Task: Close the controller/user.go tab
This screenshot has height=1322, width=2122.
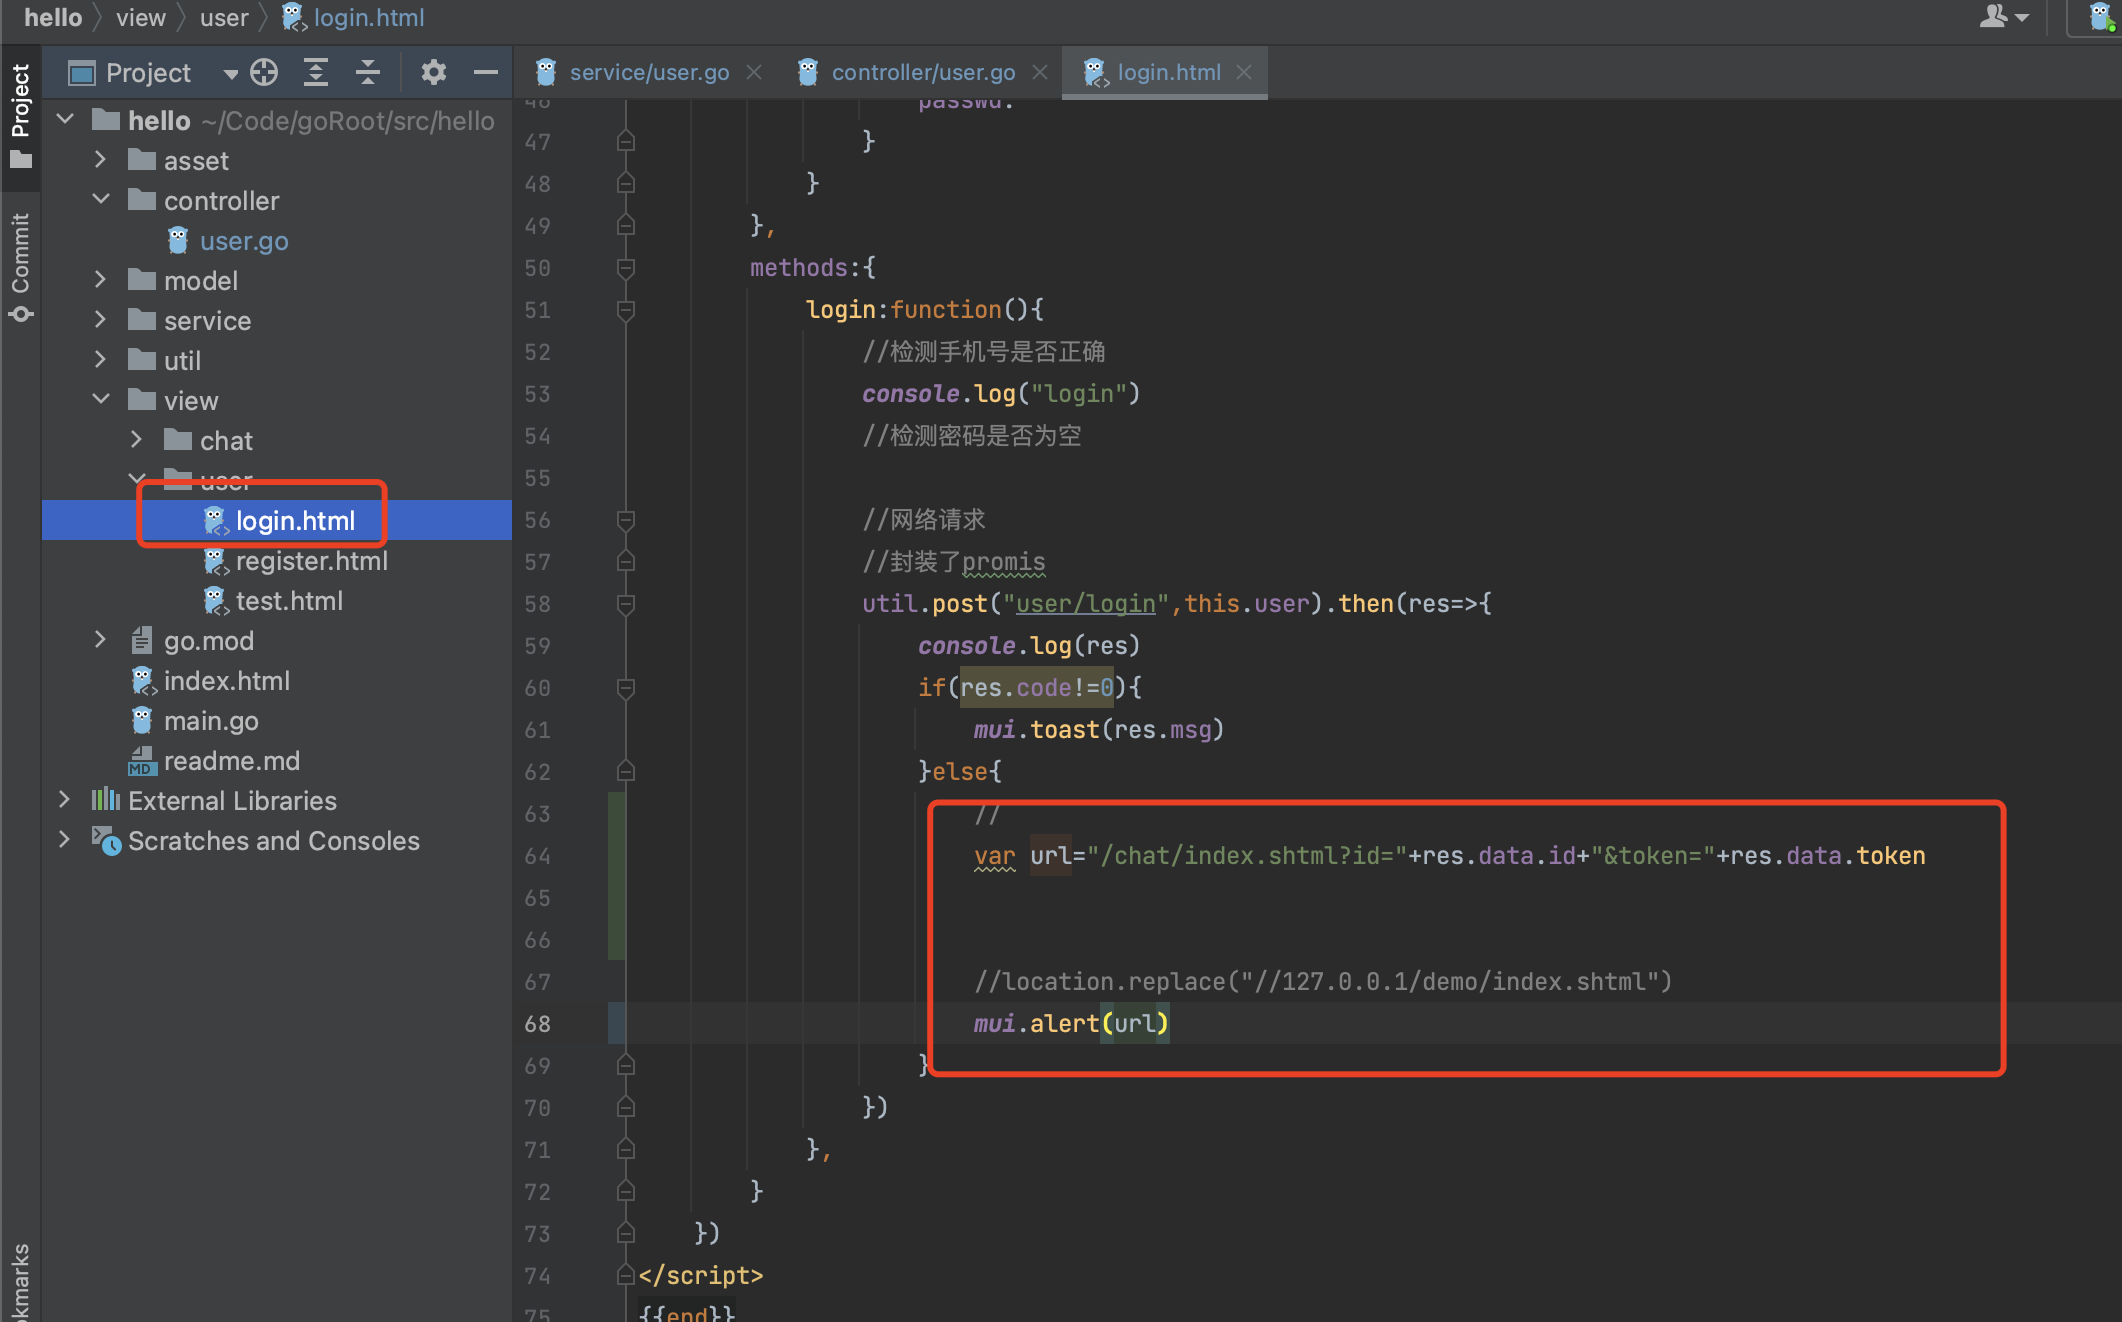Action: click(x=1040, y=72)
